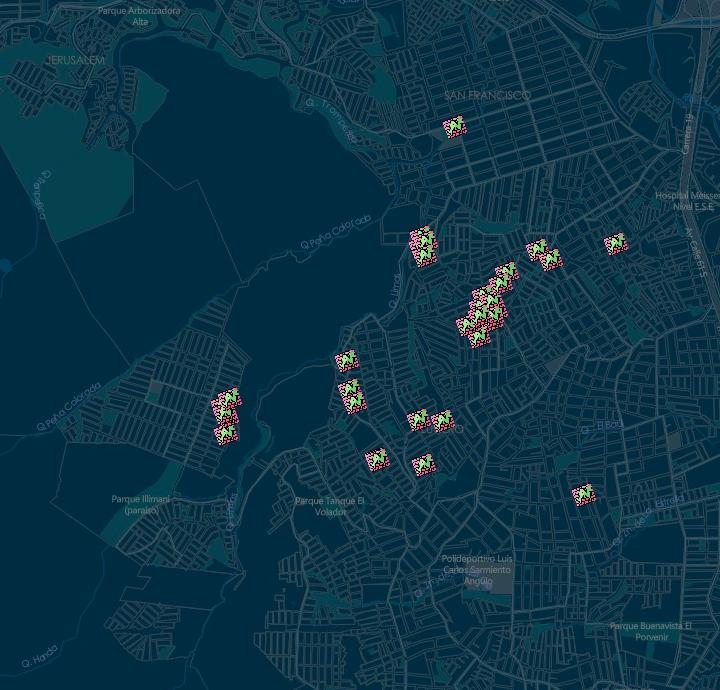Click the Q. Trompeta stream label
Image resolution: width=720 pixels, height=690 pixels.
pos(331,120)
